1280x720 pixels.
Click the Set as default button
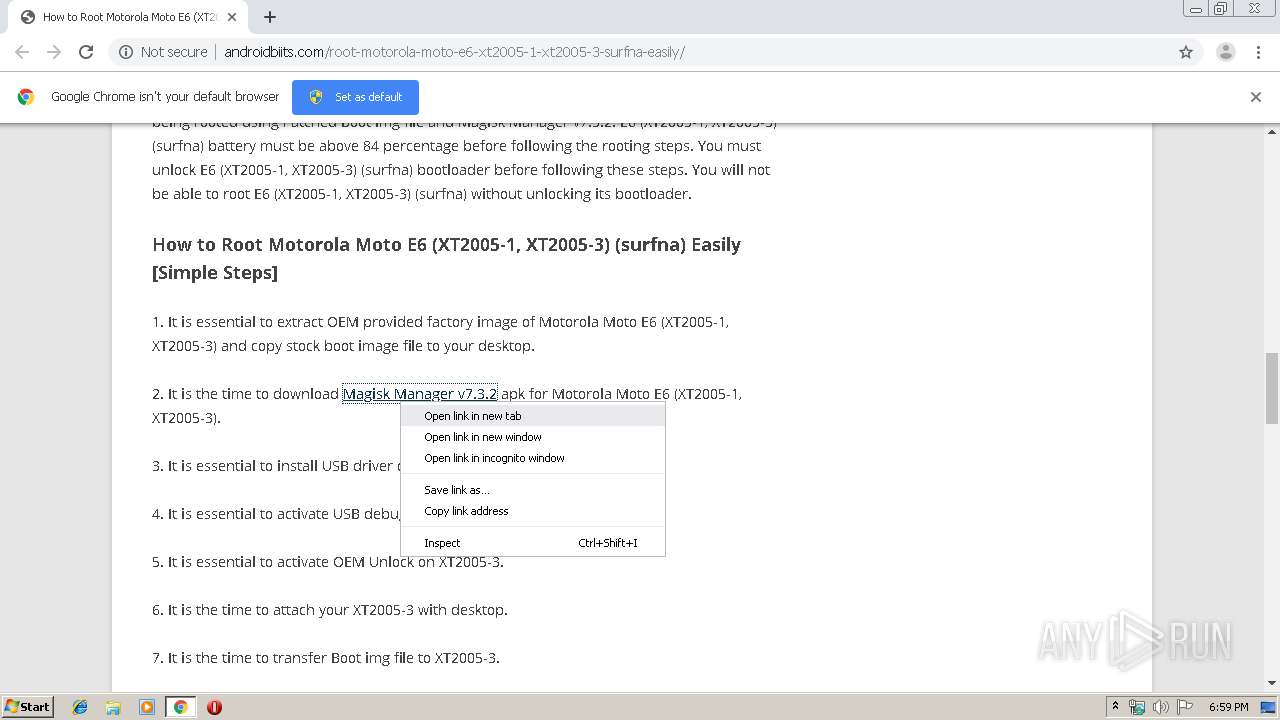tap(355, 97)
